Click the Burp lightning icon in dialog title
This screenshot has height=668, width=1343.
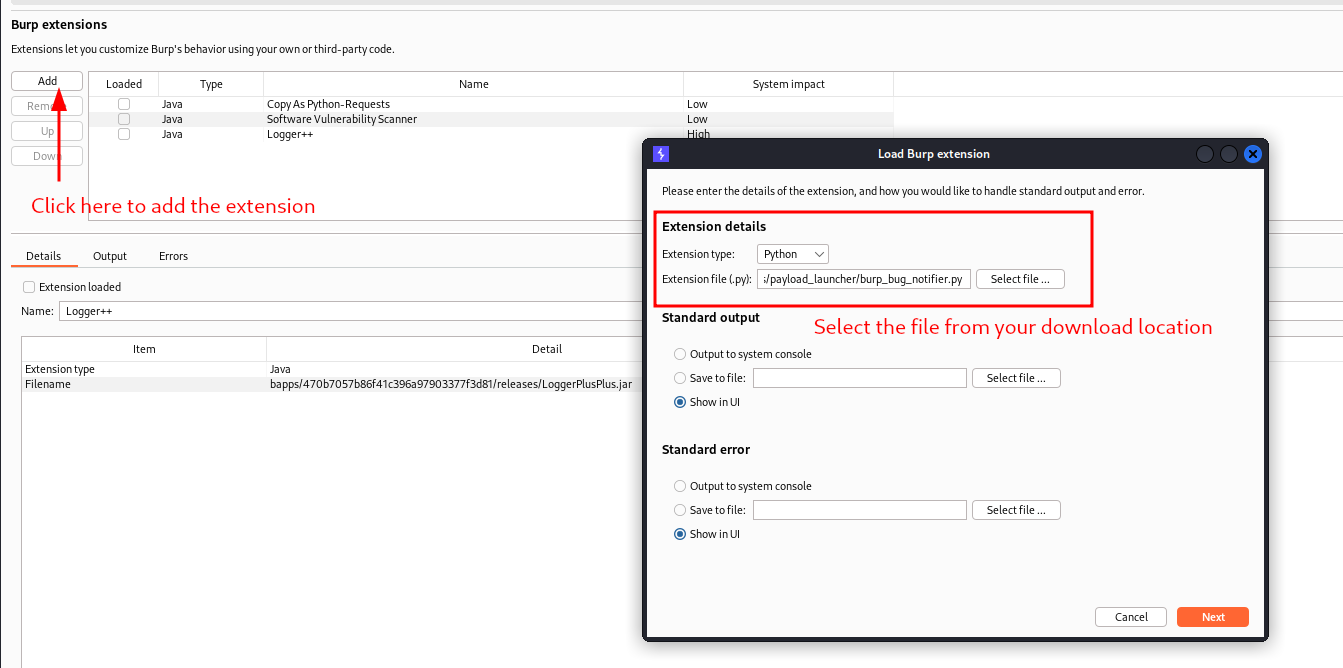660,154
